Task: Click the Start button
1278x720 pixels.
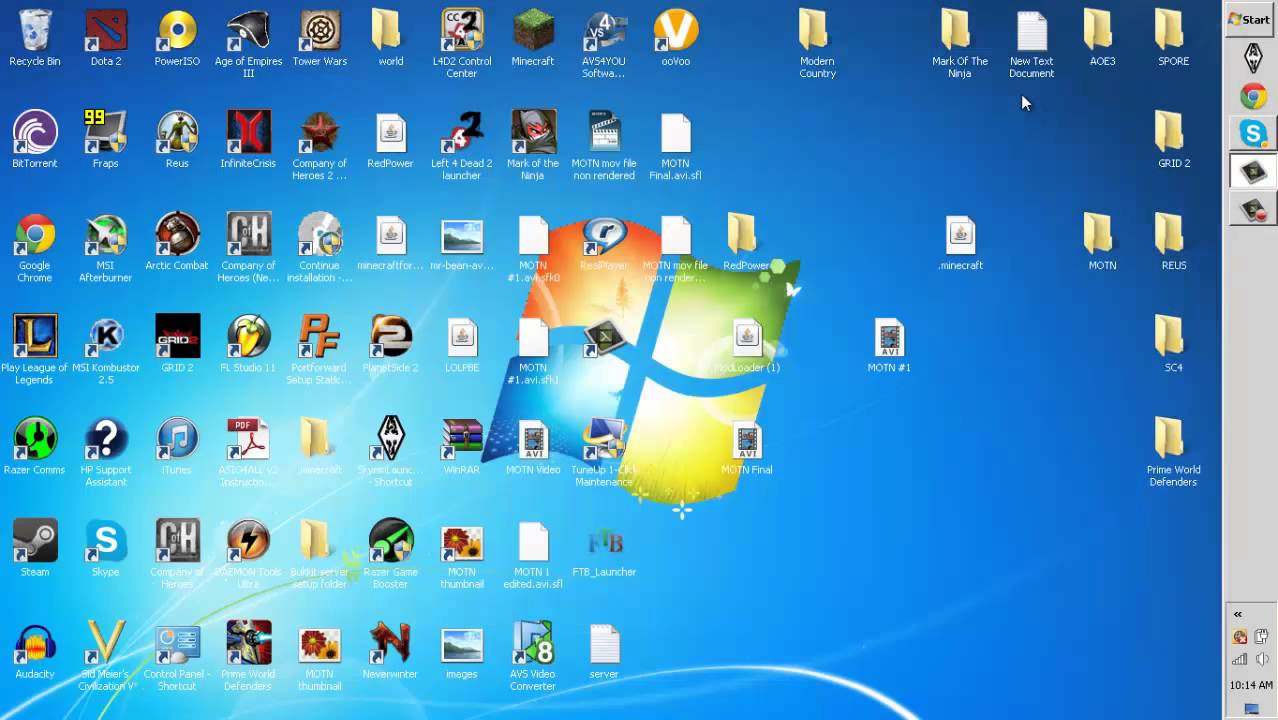Action: click(1249, 19)
